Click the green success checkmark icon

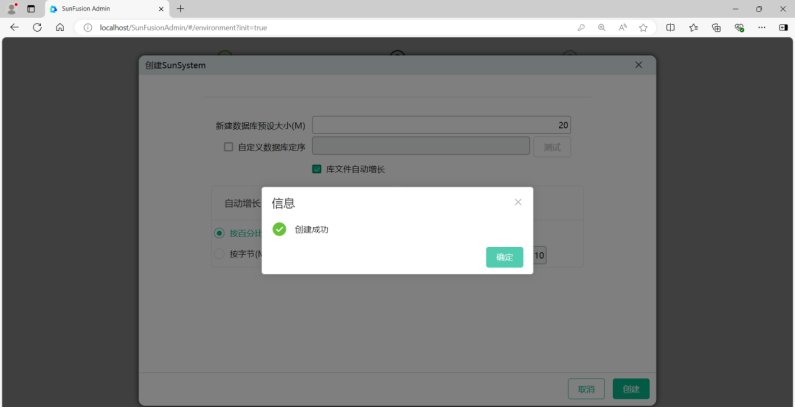[279, 229]
